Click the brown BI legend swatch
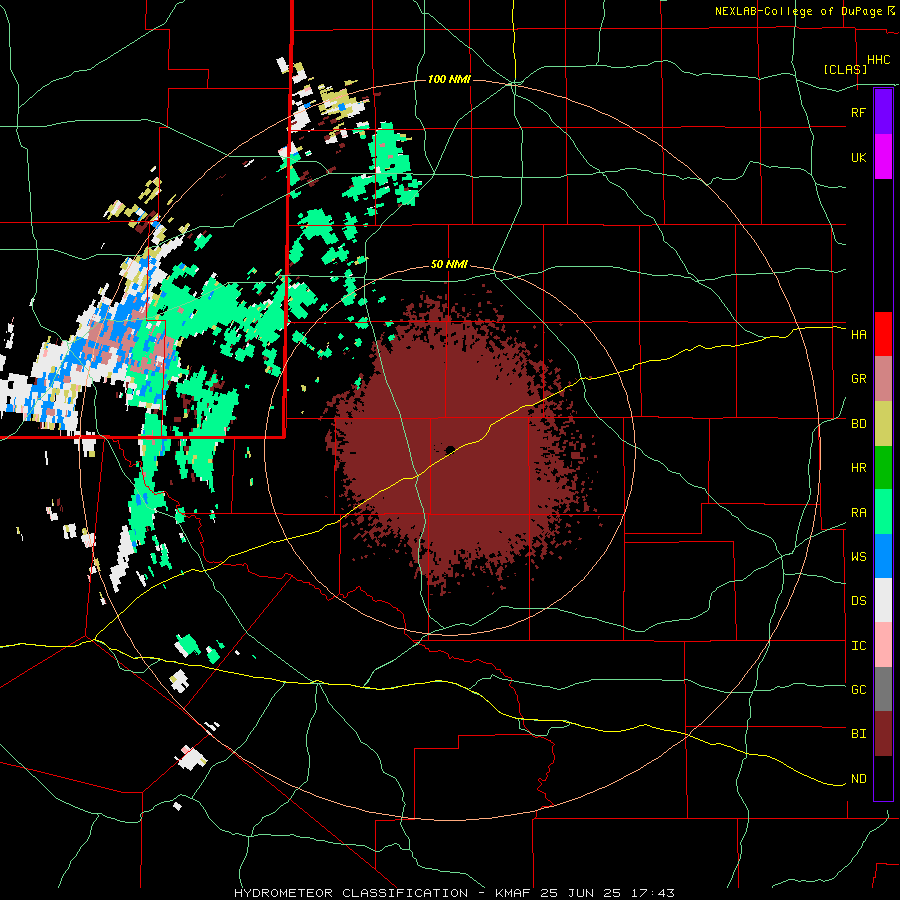Image resolution: width=900 pixels, height=900 pixels. click(x=883, y=734)
